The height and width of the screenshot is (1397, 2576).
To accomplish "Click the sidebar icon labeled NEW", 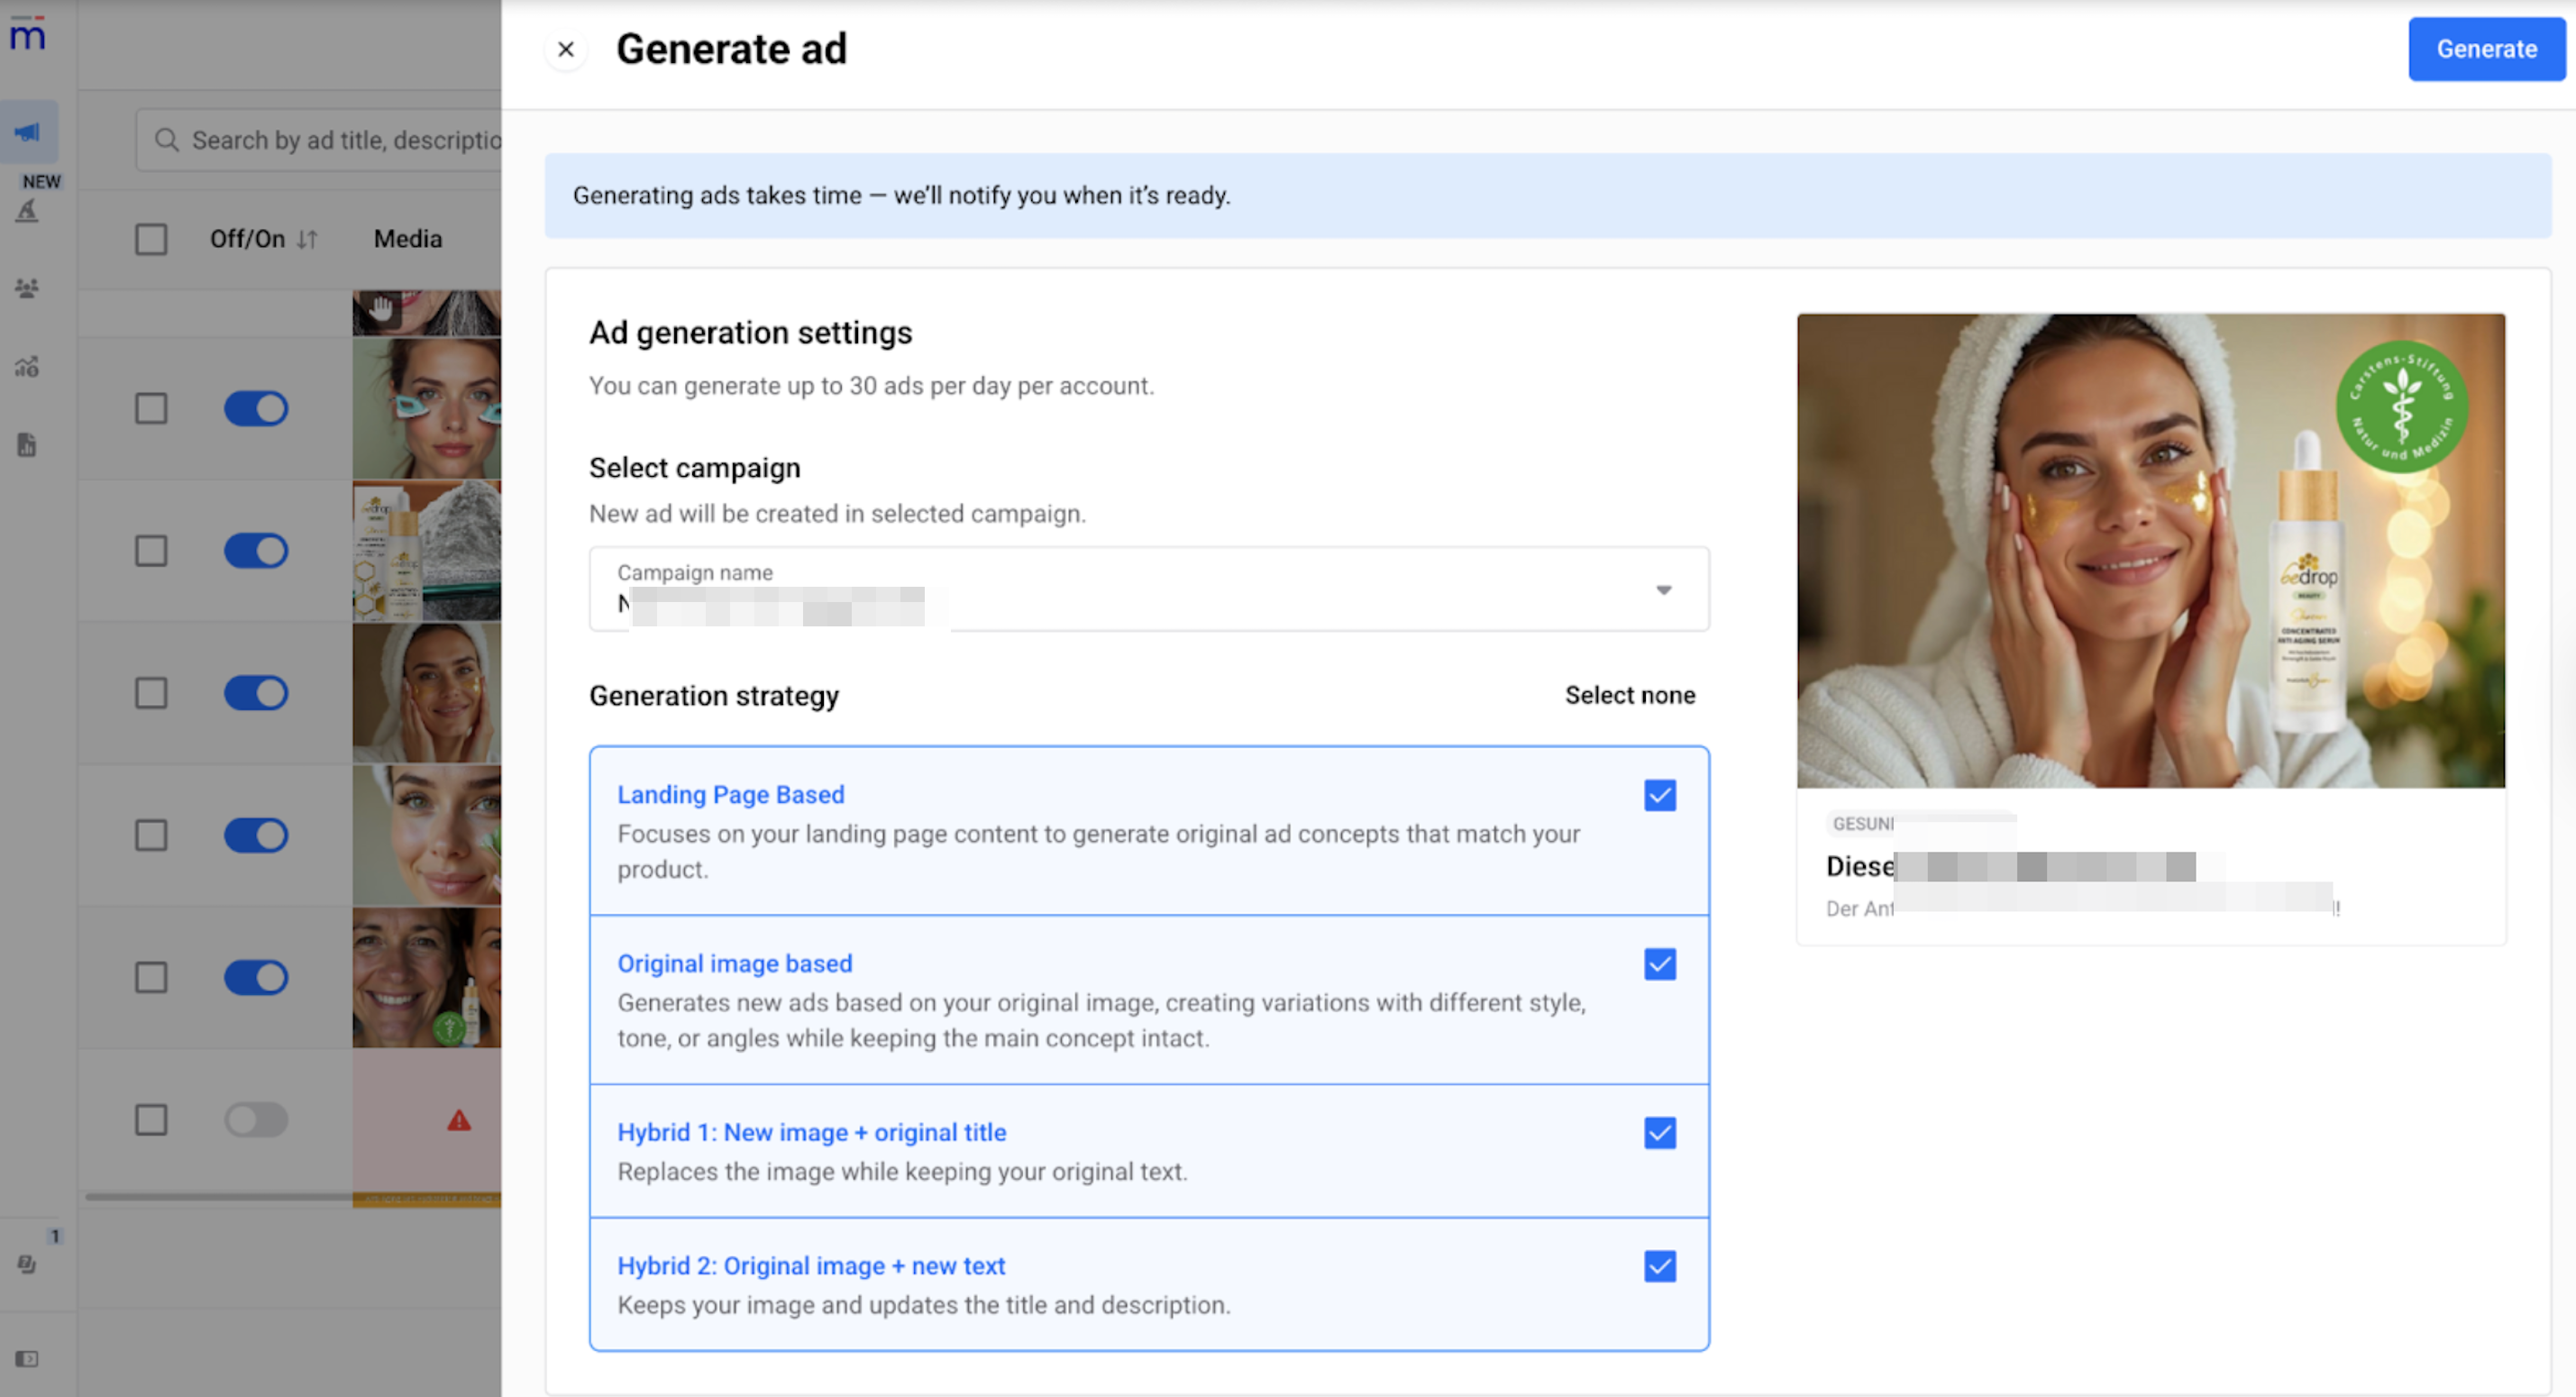I will coord(27,210).
